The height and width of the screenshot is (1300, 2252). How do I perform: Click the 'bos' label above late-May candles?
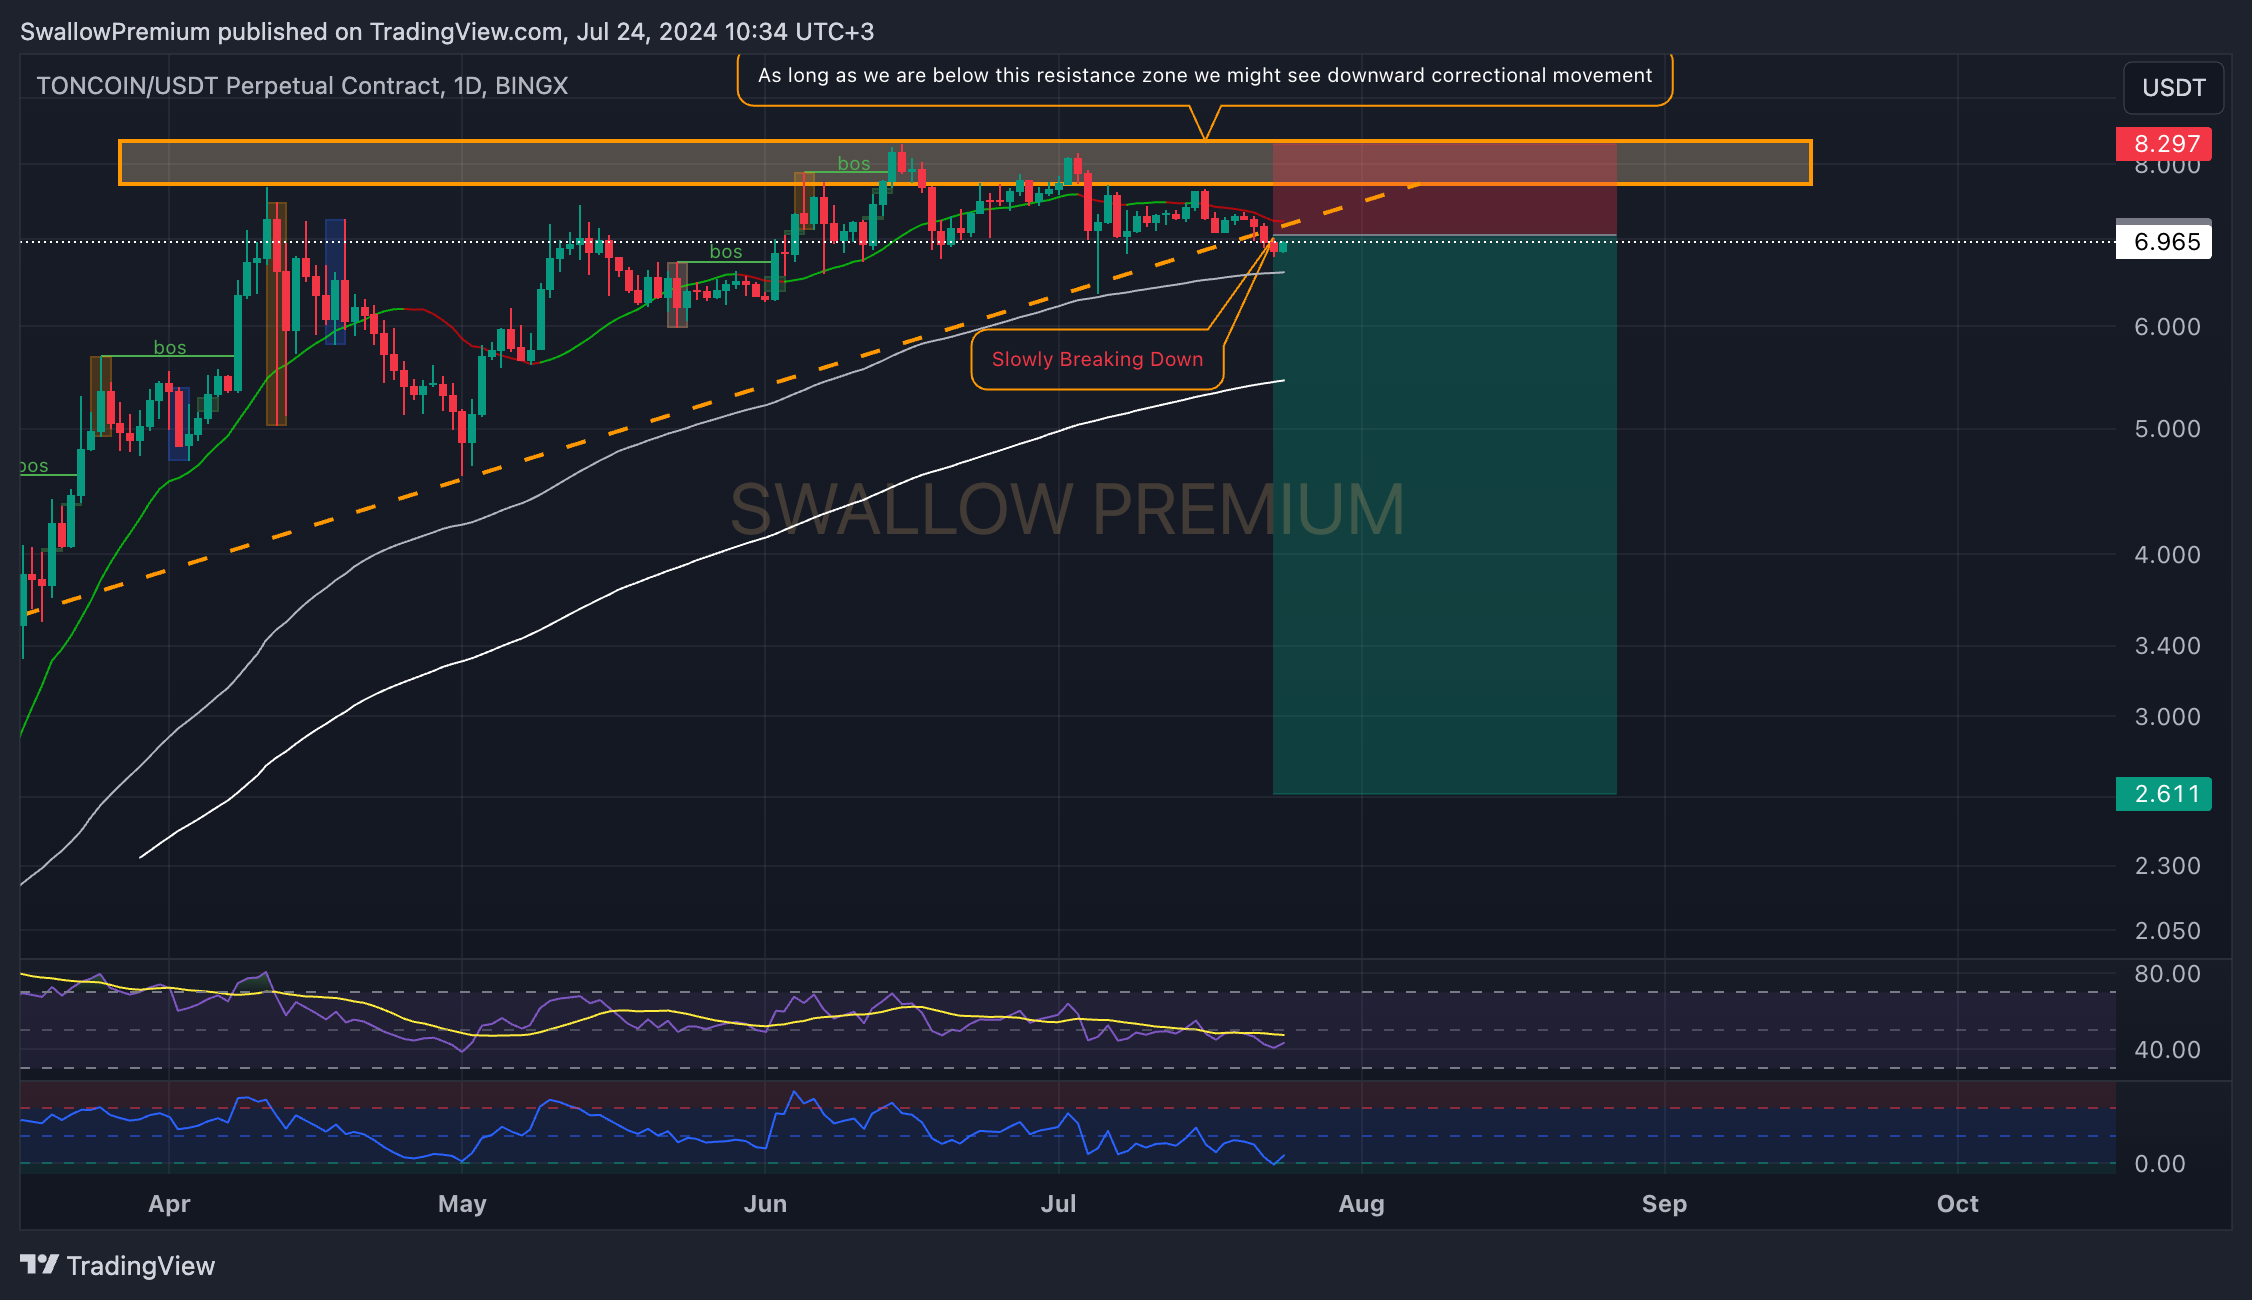[725, 252]
